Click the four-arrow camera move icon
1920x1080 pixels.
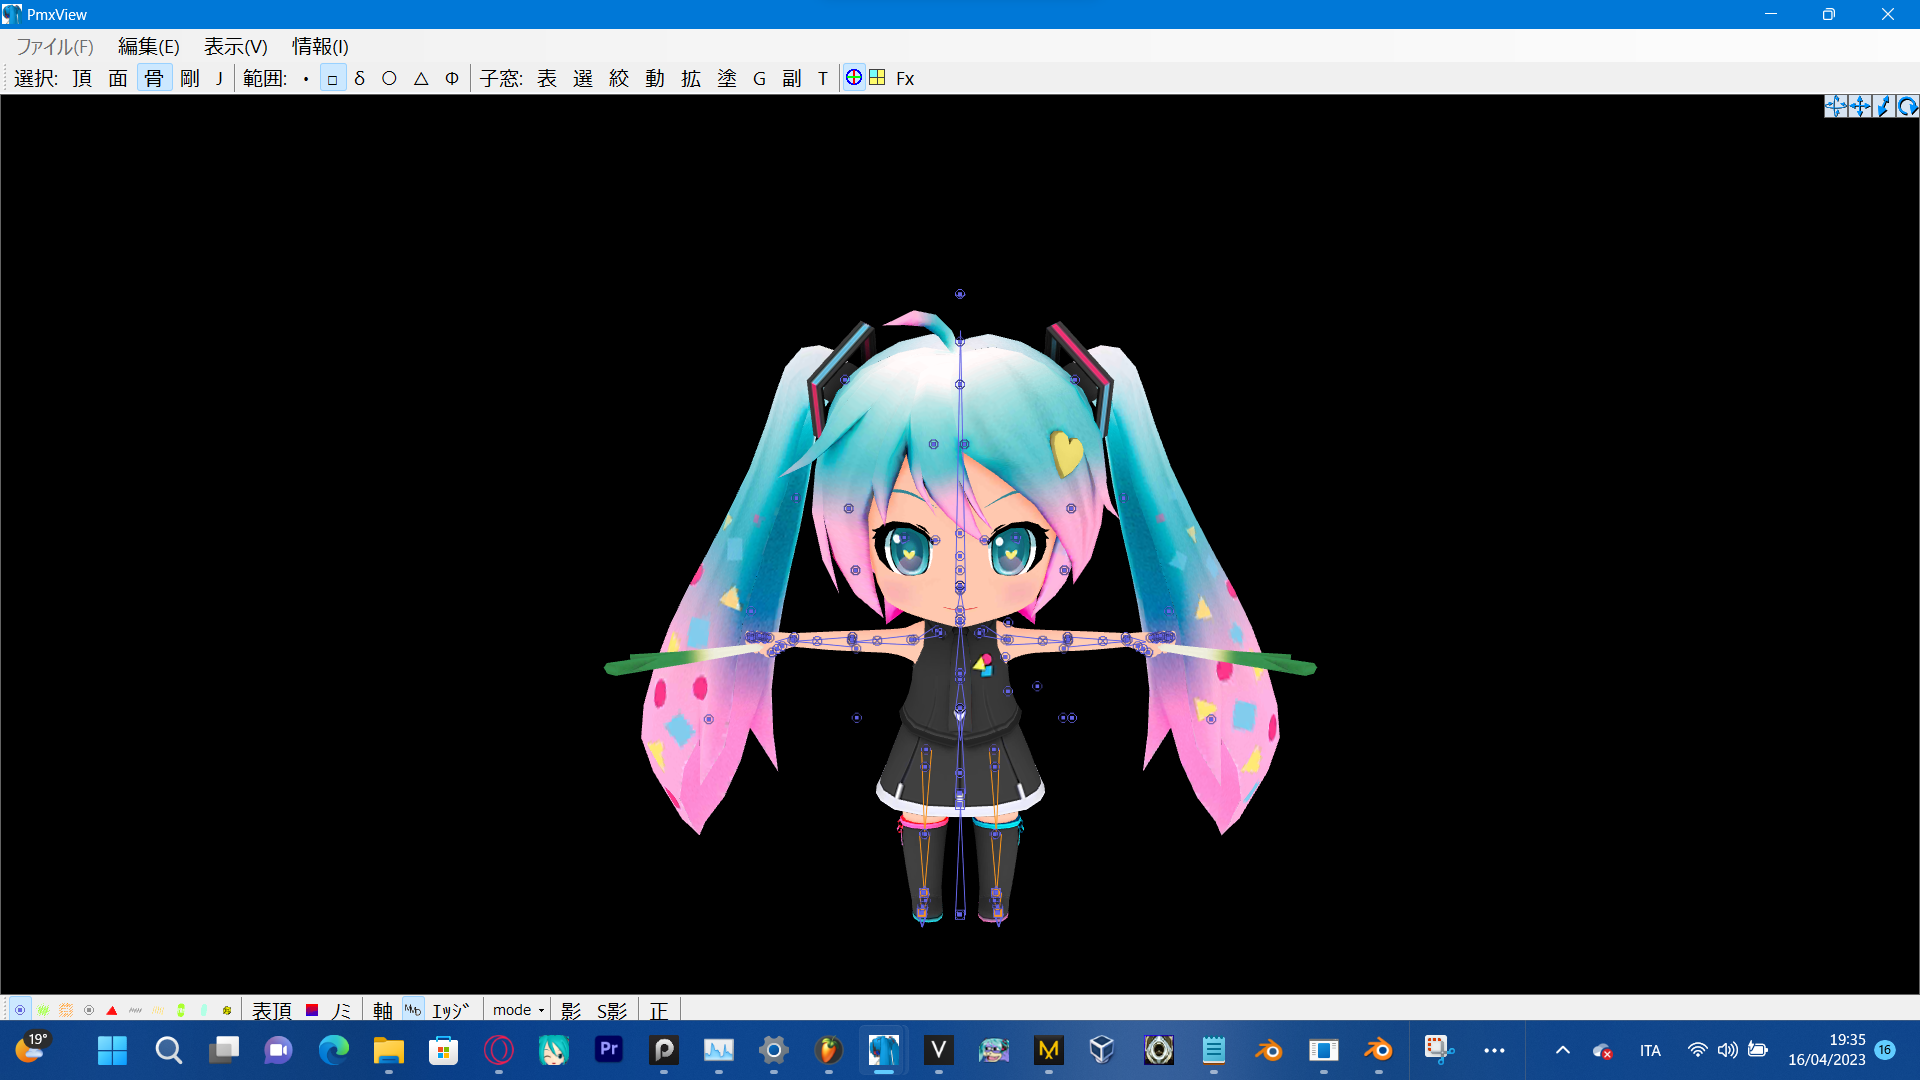(x=1836, y=107)
